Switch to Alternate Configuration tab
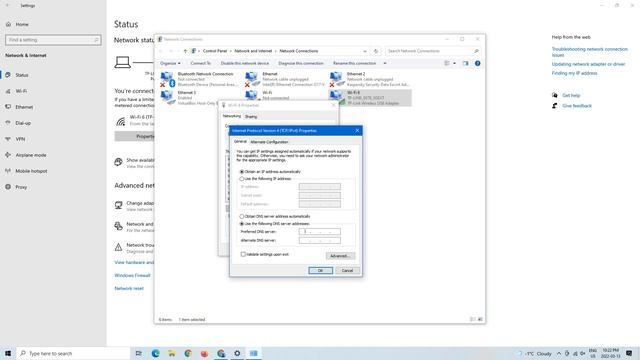640x360 pixels. pos(269,142)
